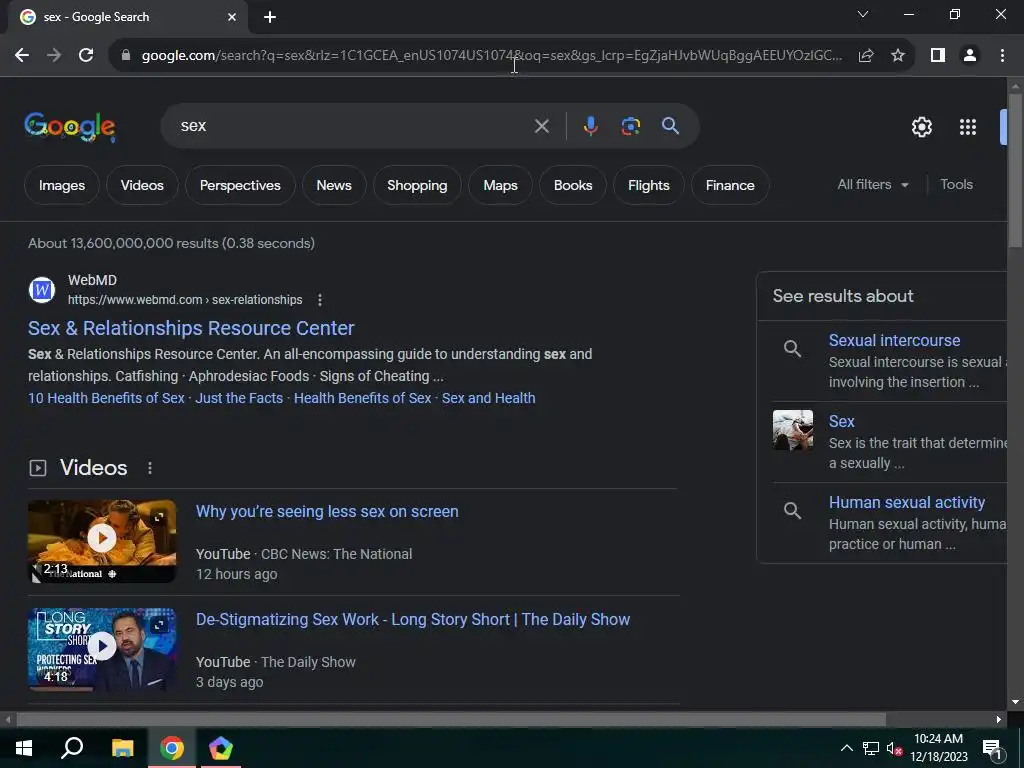The width and height of the screenshot is (1024, 768).
Task: Click the vertical scrollbar thumb
Action: 1015,170
